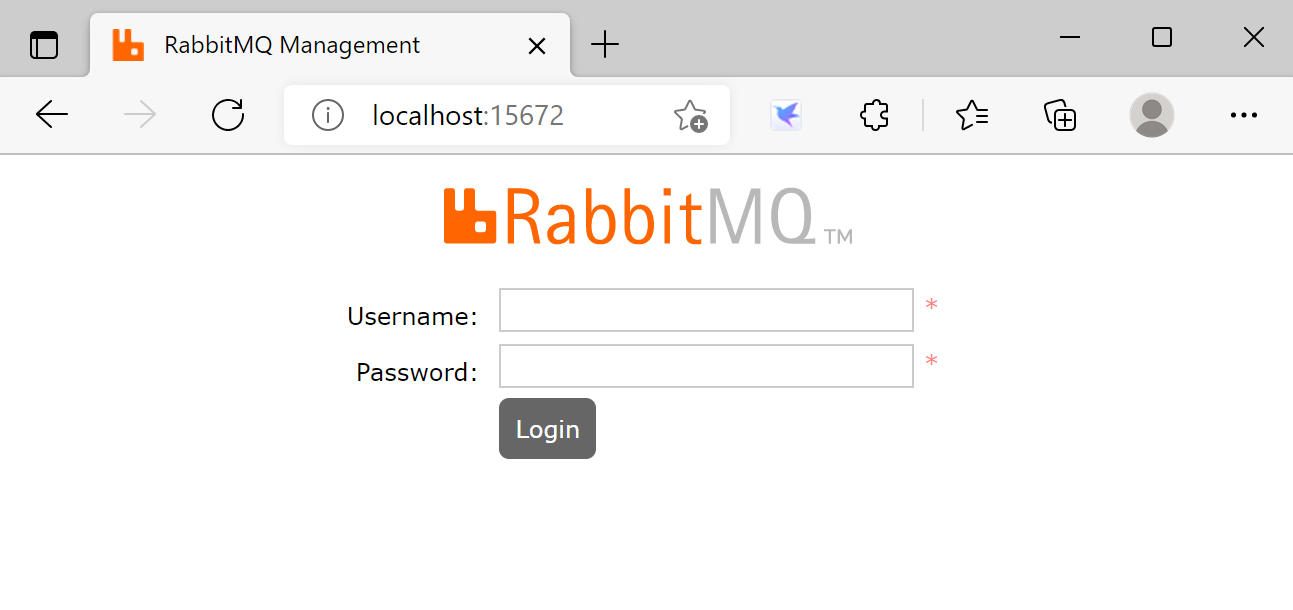The image size is (1293, 610).
Task: Toggle vertical tabs with the top-left icon
Action: click(x=44, y=44)
